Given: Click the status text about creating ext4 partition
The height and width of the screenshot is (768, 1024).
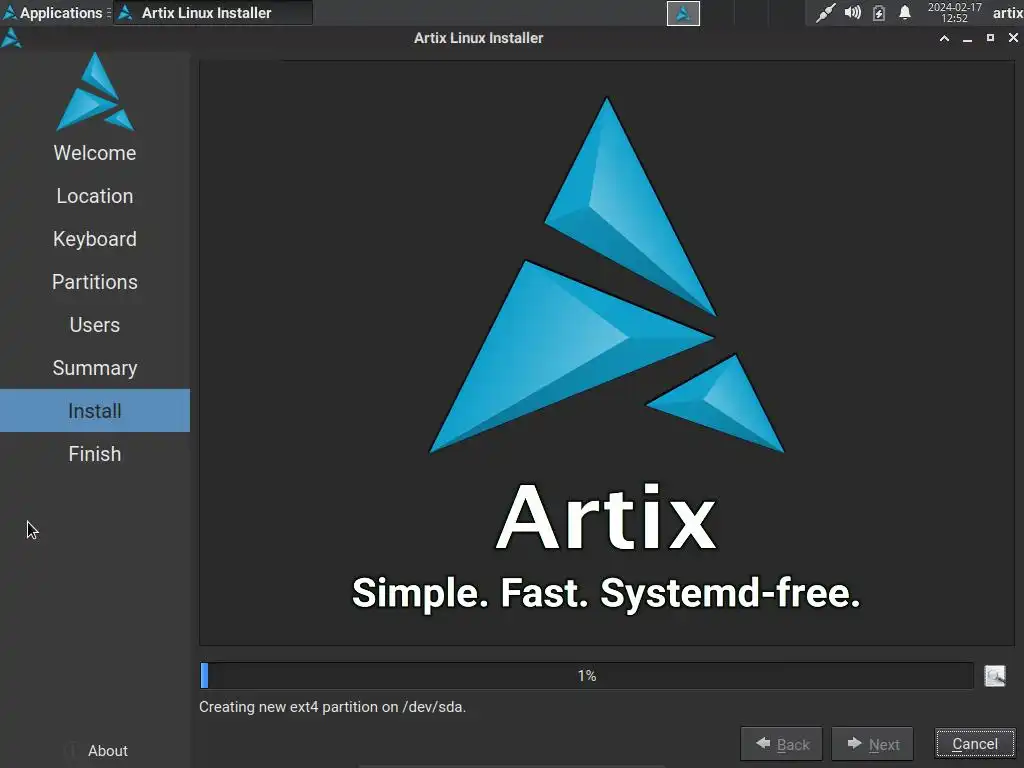Looking at the screenshot, I should point(332,707).
